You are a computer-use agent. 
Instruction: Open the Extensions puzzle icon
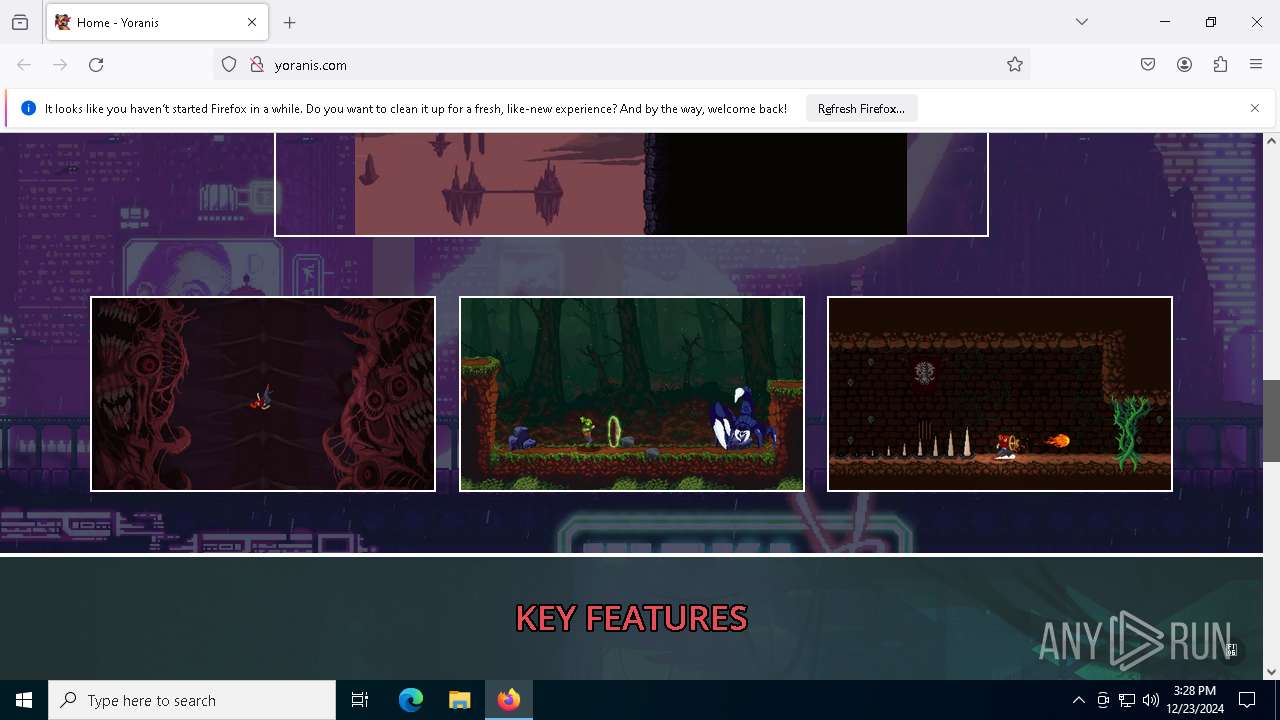click(1220, 65)
